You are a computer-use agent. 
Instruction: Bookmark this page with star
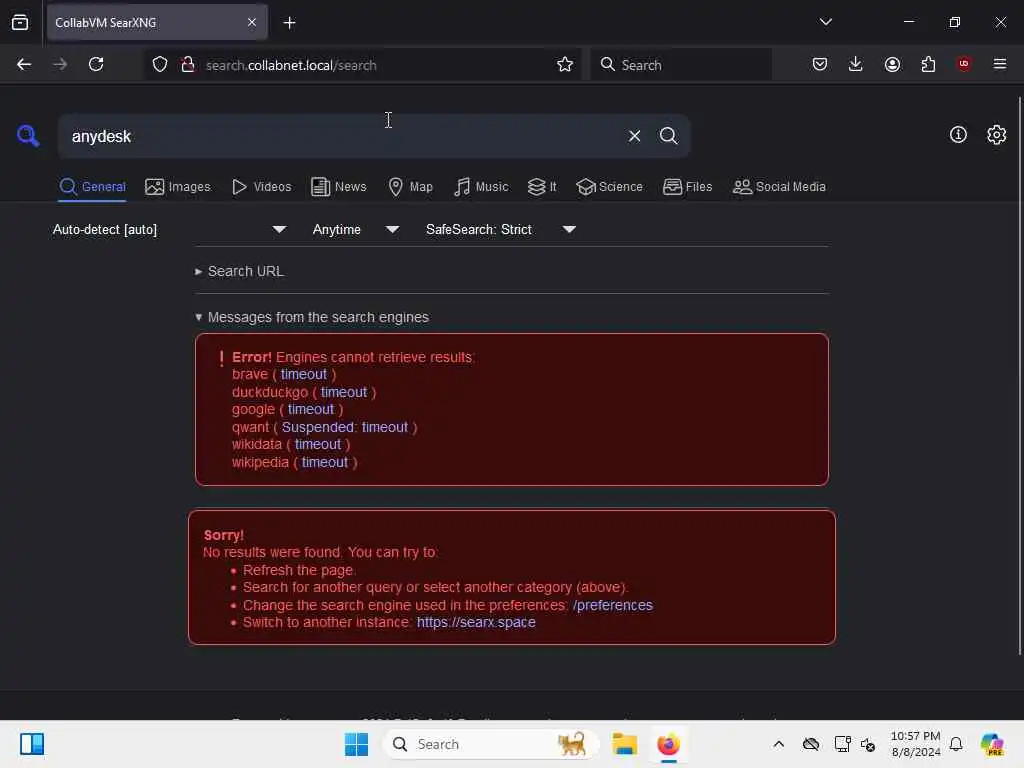[x=565, y=64]
